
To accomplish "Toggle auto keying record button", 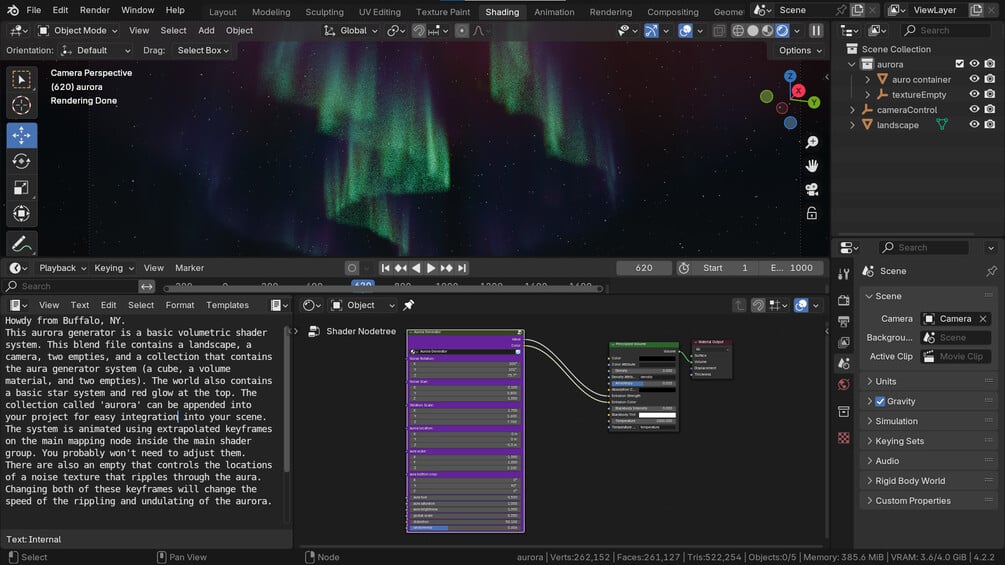I will 351,268.
